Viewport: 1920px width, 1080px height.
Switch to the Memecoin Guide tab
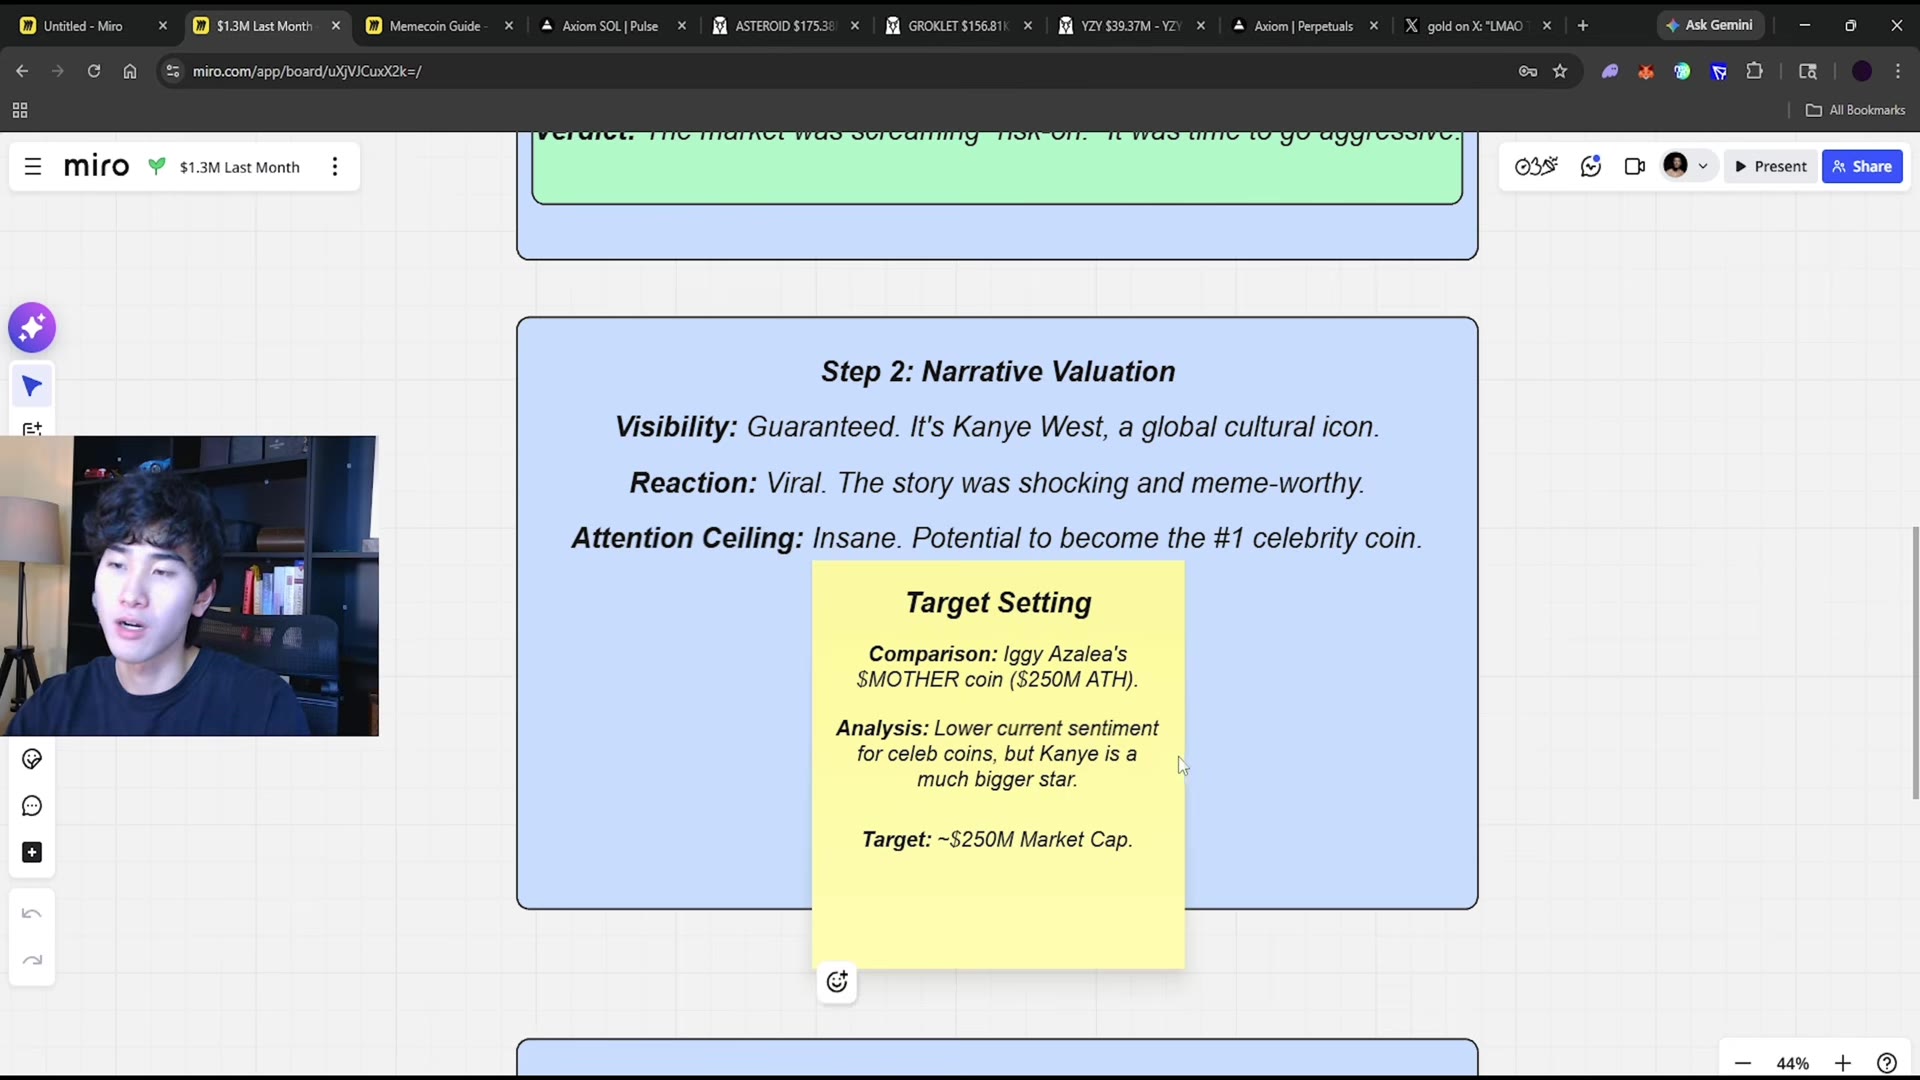[x=436, y=26]
